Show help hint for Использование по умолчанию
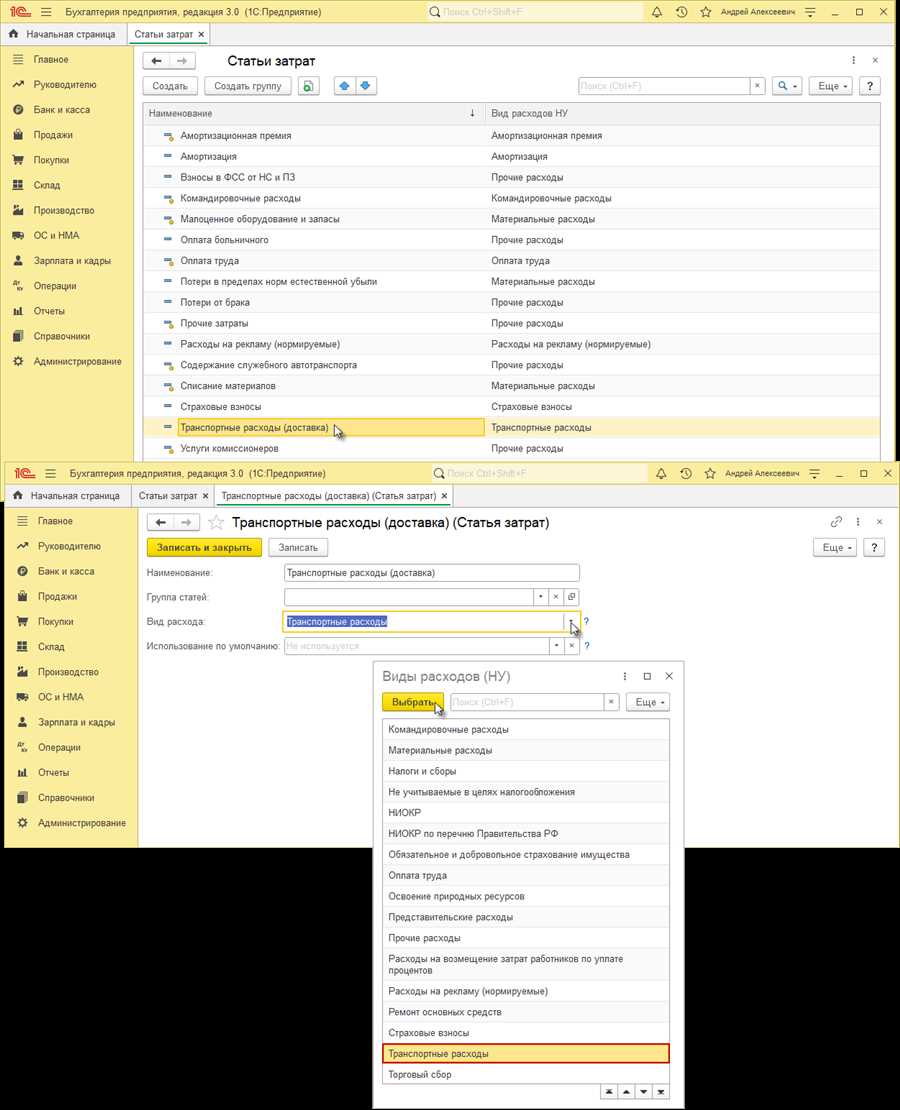The width and height of the screenshot is (900, 1110). [586, 646]
